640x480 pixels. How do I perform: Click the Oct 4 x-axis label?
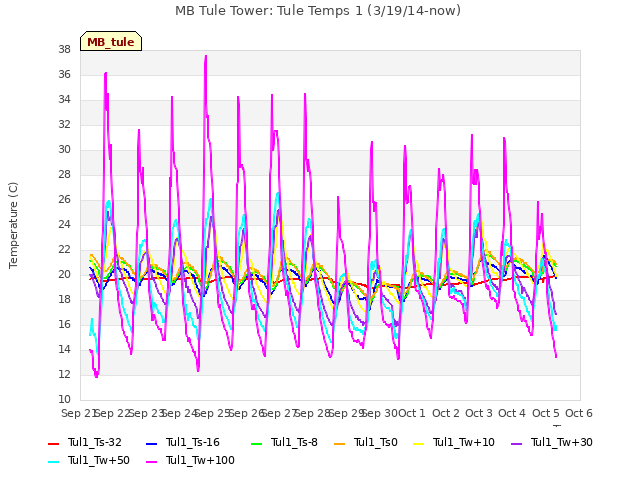pos(512,413)
